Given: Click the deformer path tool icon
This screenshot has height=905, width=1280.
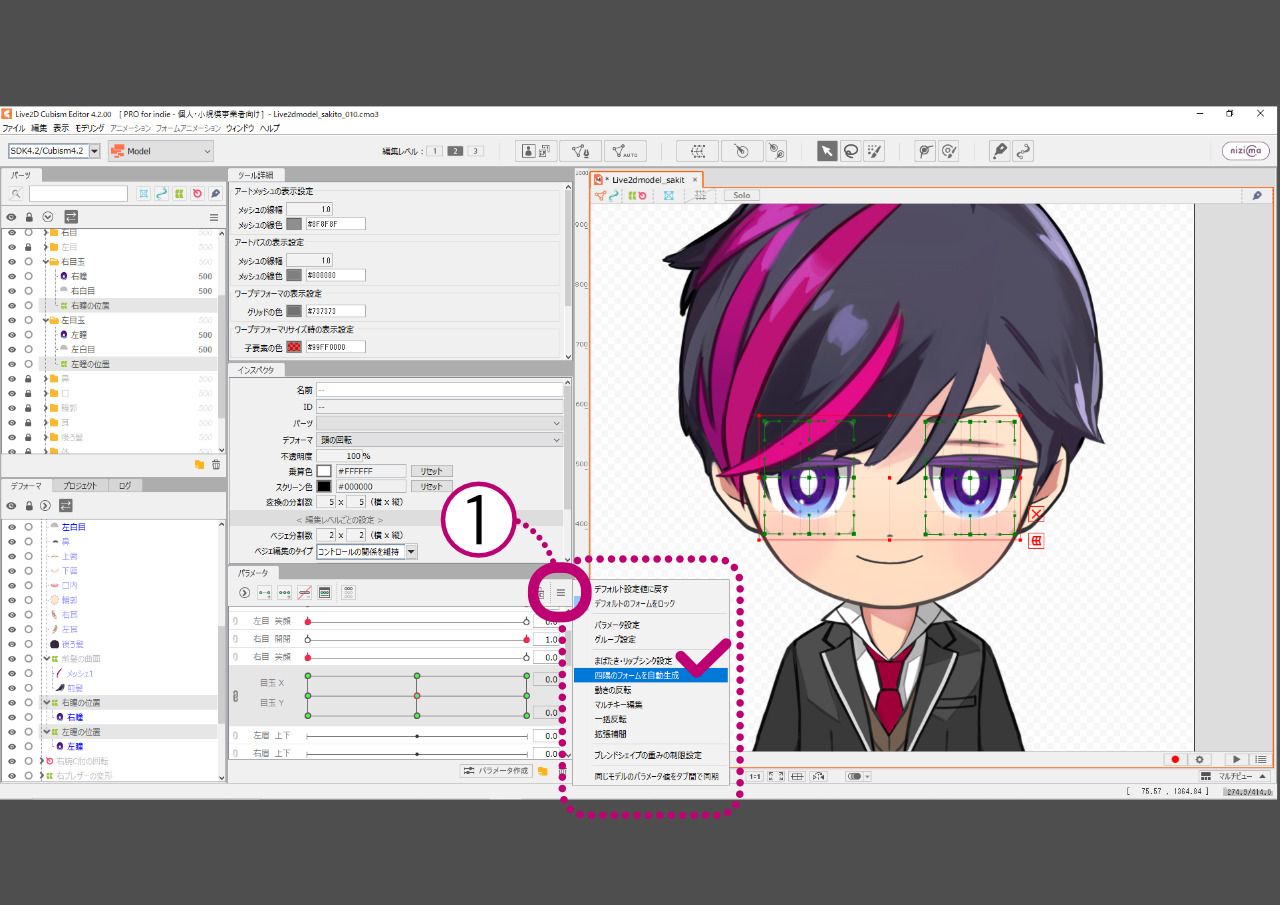Looking at the screenshot, I should [776, 151].
